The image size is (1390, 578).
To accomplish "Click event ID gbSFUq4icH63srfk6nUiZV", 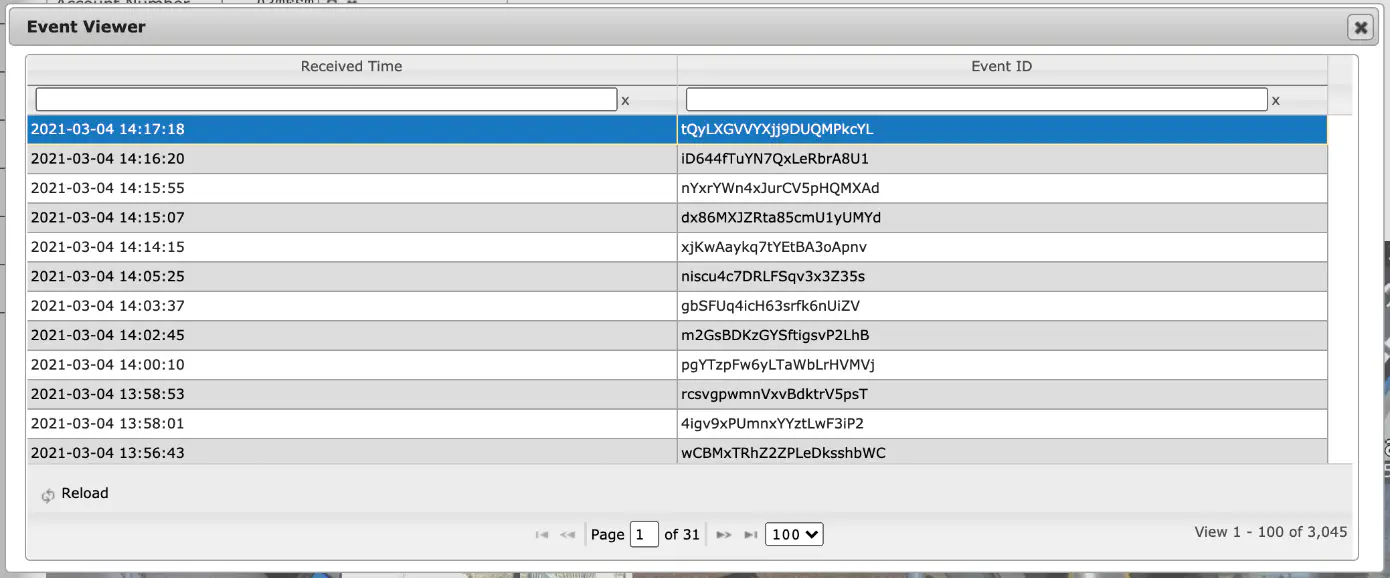I will coord(770,306).
